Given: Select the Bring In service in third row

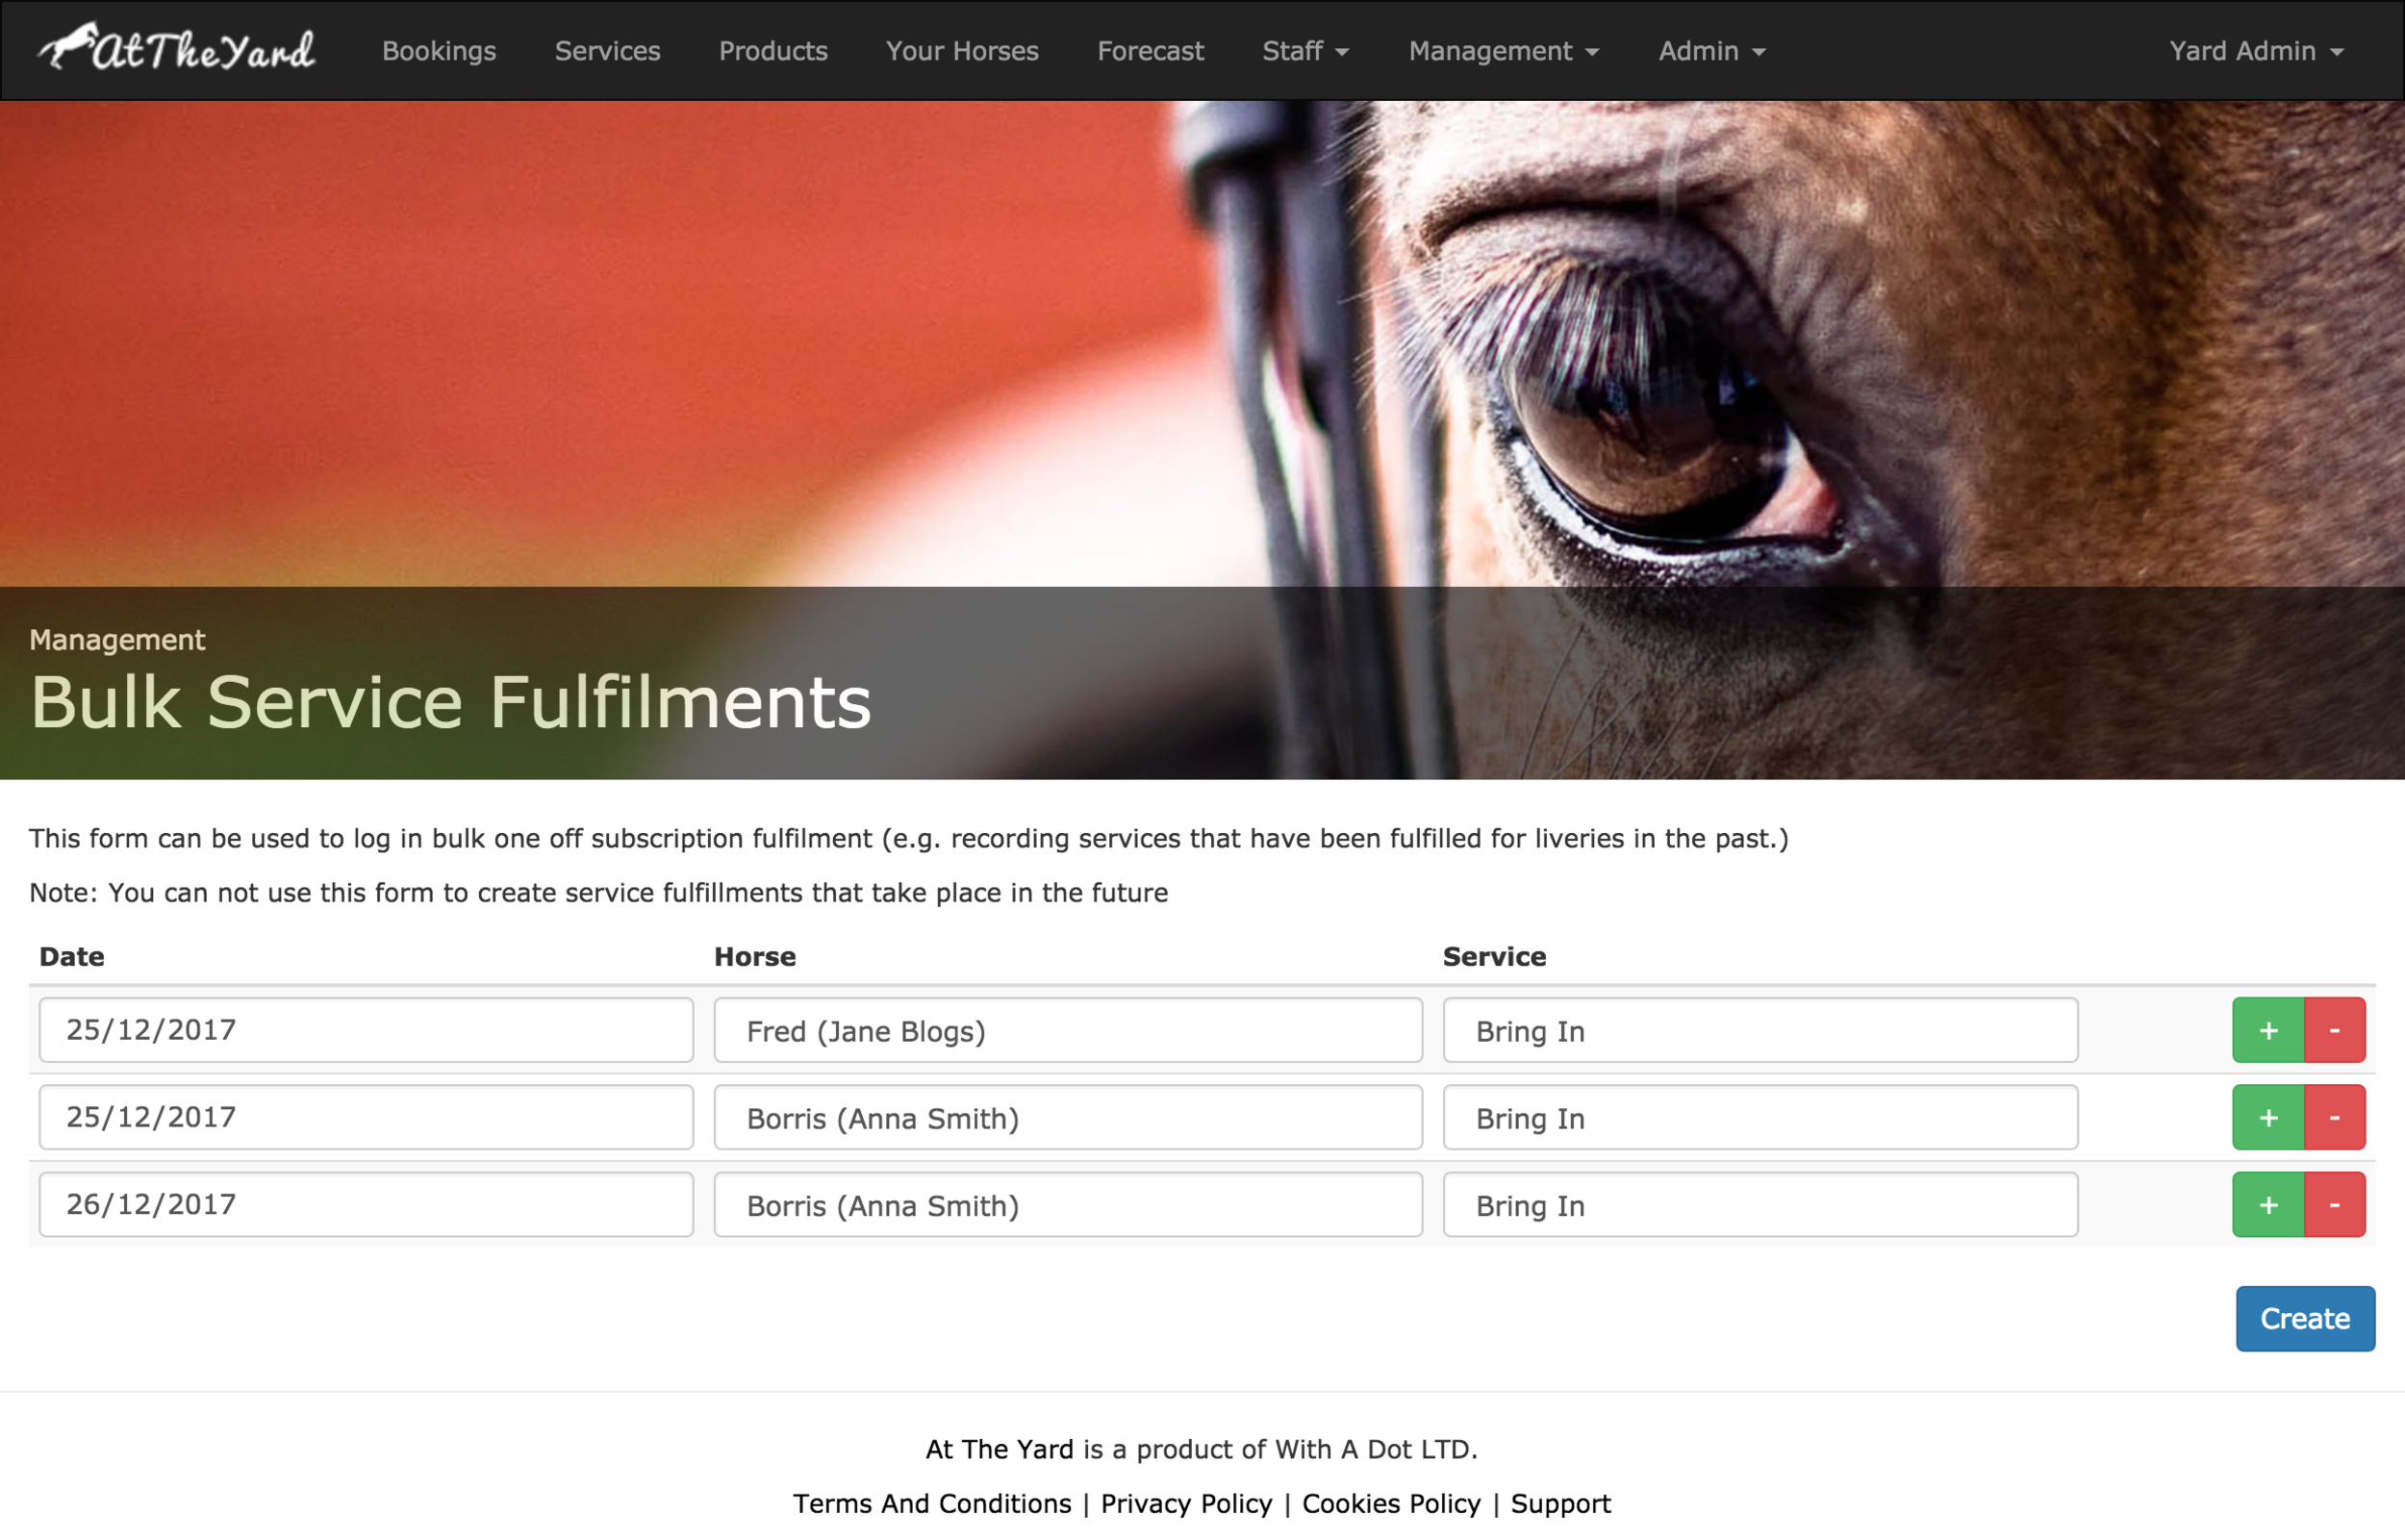Looking at the screenshot, I should pos(1760,1204).
